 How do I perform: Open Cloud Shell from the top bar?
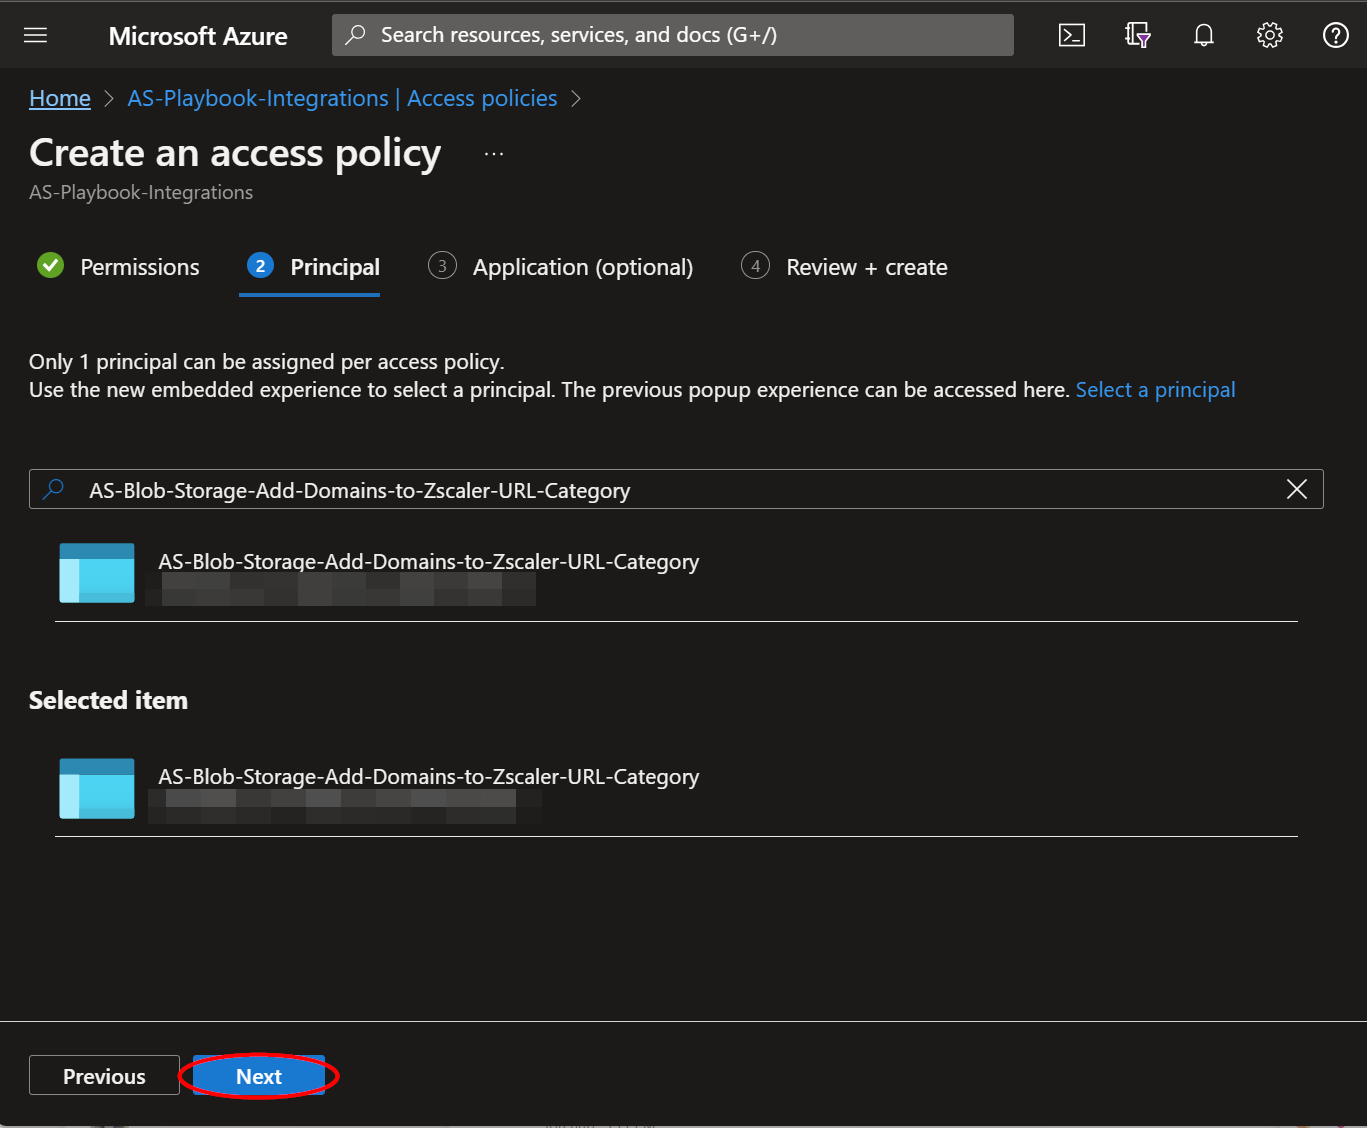click(1072, 35)
